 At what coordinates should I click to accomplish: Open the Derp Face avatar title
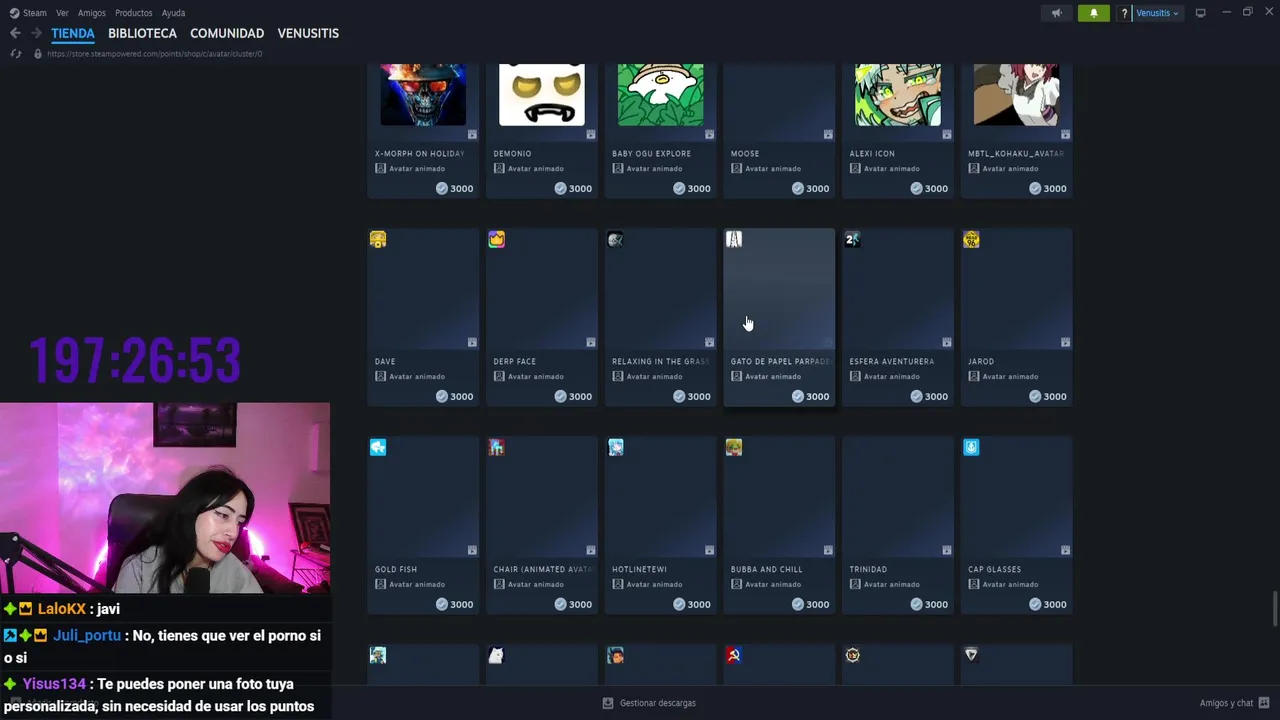514,361
